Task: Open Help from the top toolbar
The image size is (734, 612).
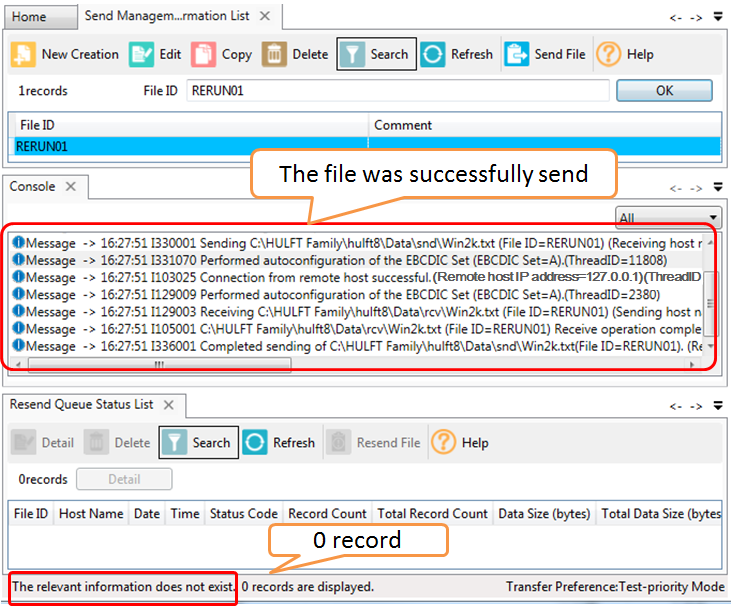Action: (x=608, y=55)
